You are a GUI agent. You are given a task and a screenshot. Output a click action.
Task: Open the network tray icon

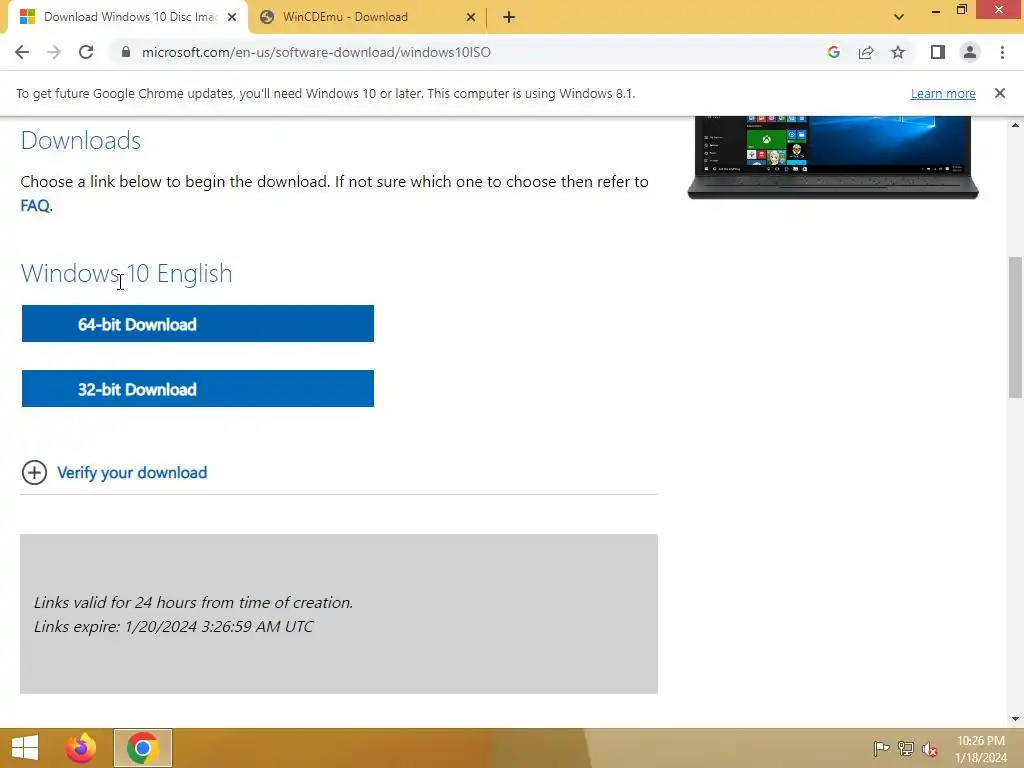(x=905, y=748)
